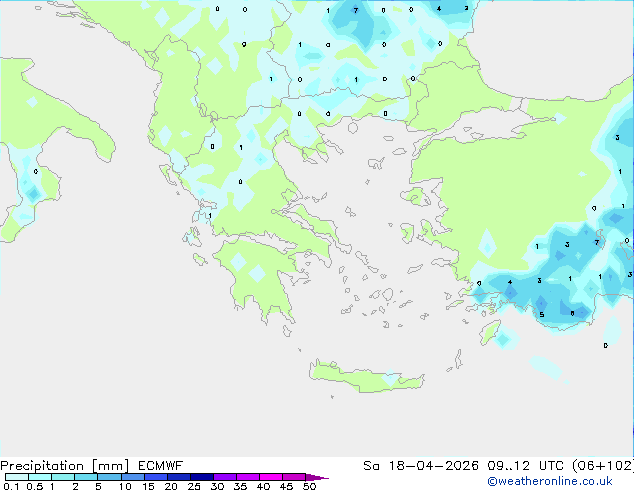The image size is (634, 490).
Task: Click the island of Crete on the map
Action: click(x=366, y=376)
